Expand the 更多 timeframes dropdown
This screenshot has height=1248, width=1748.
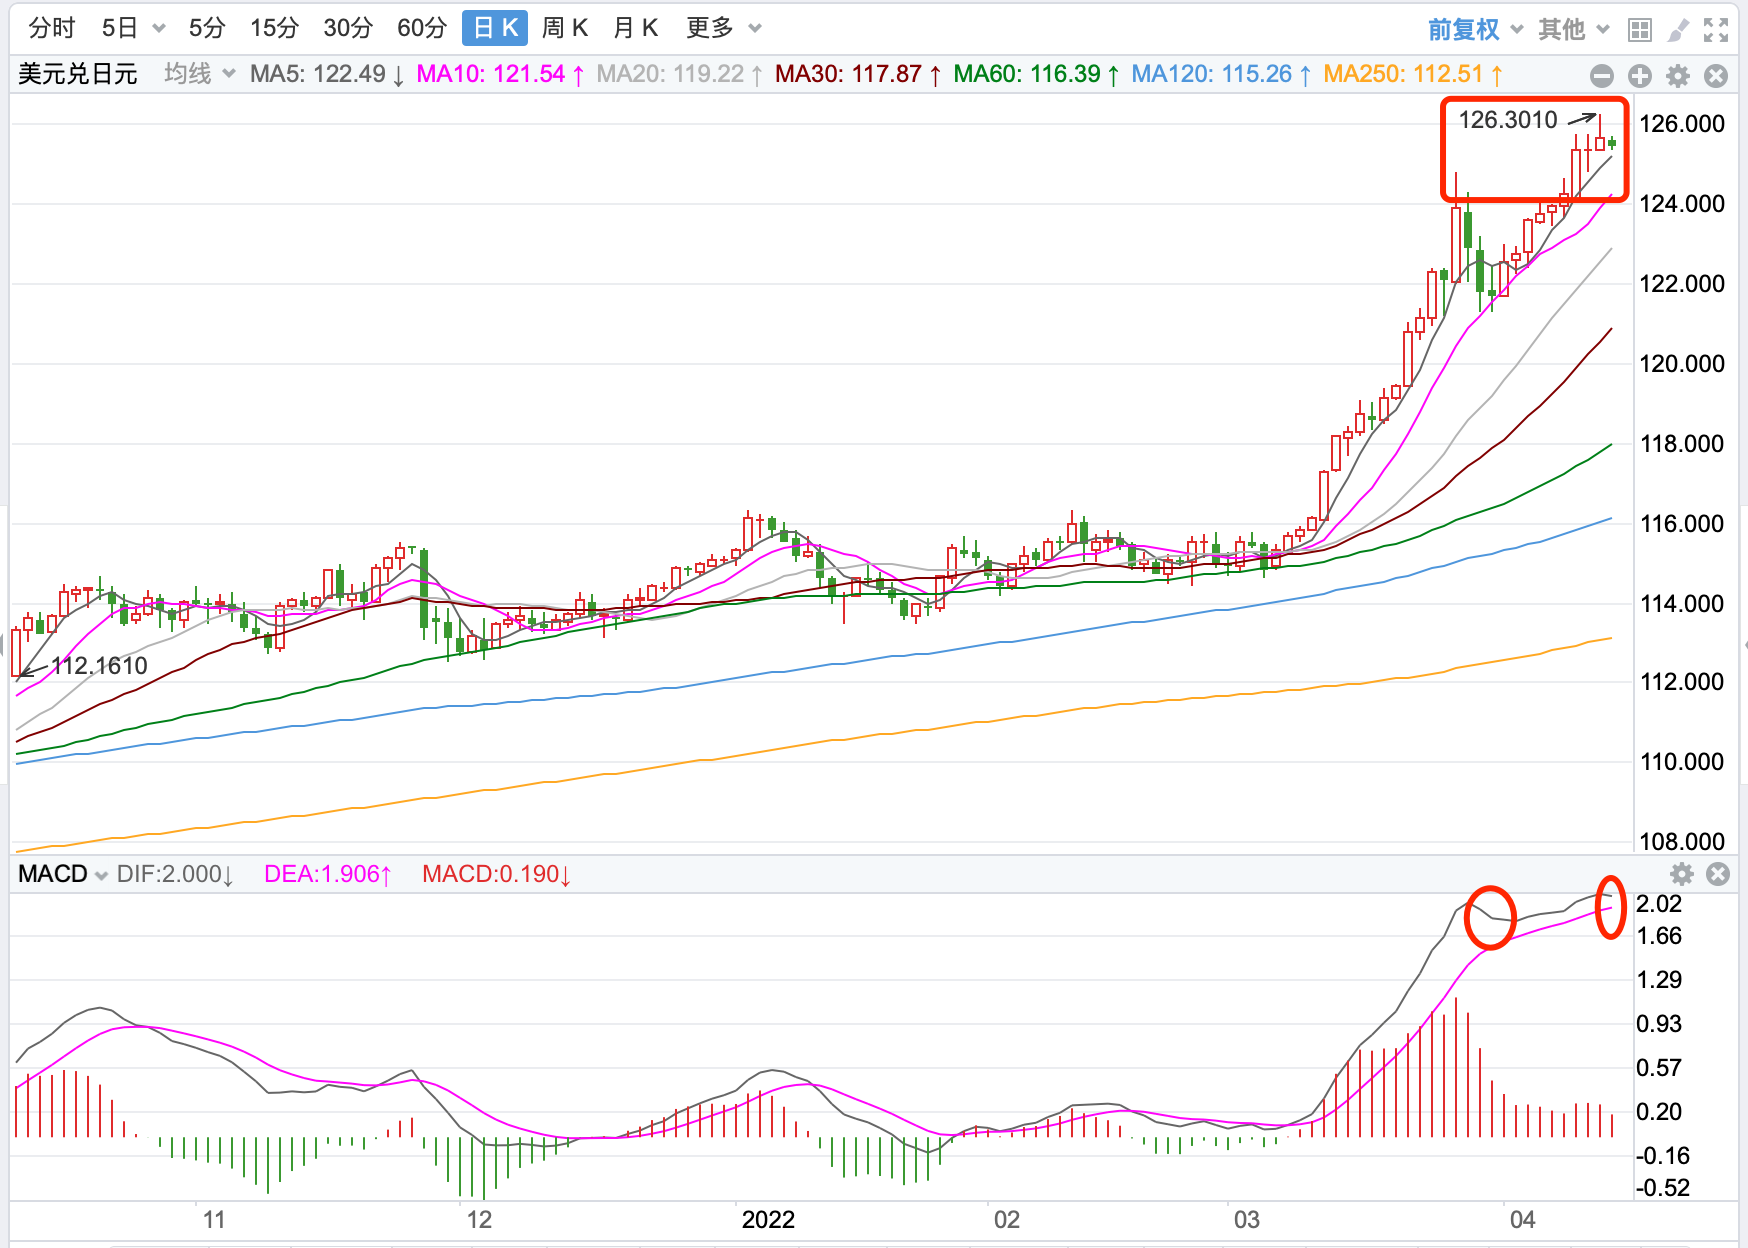click(723, 28)
